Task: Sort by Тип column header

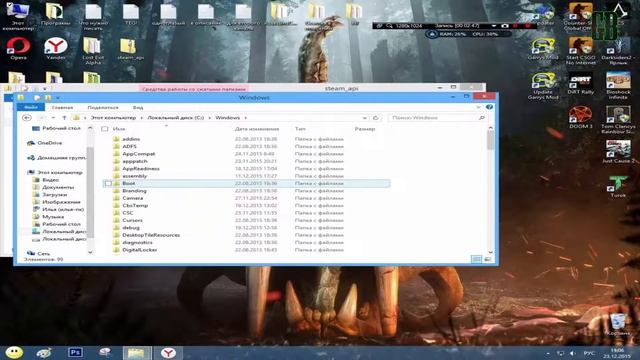Action: 300,129
